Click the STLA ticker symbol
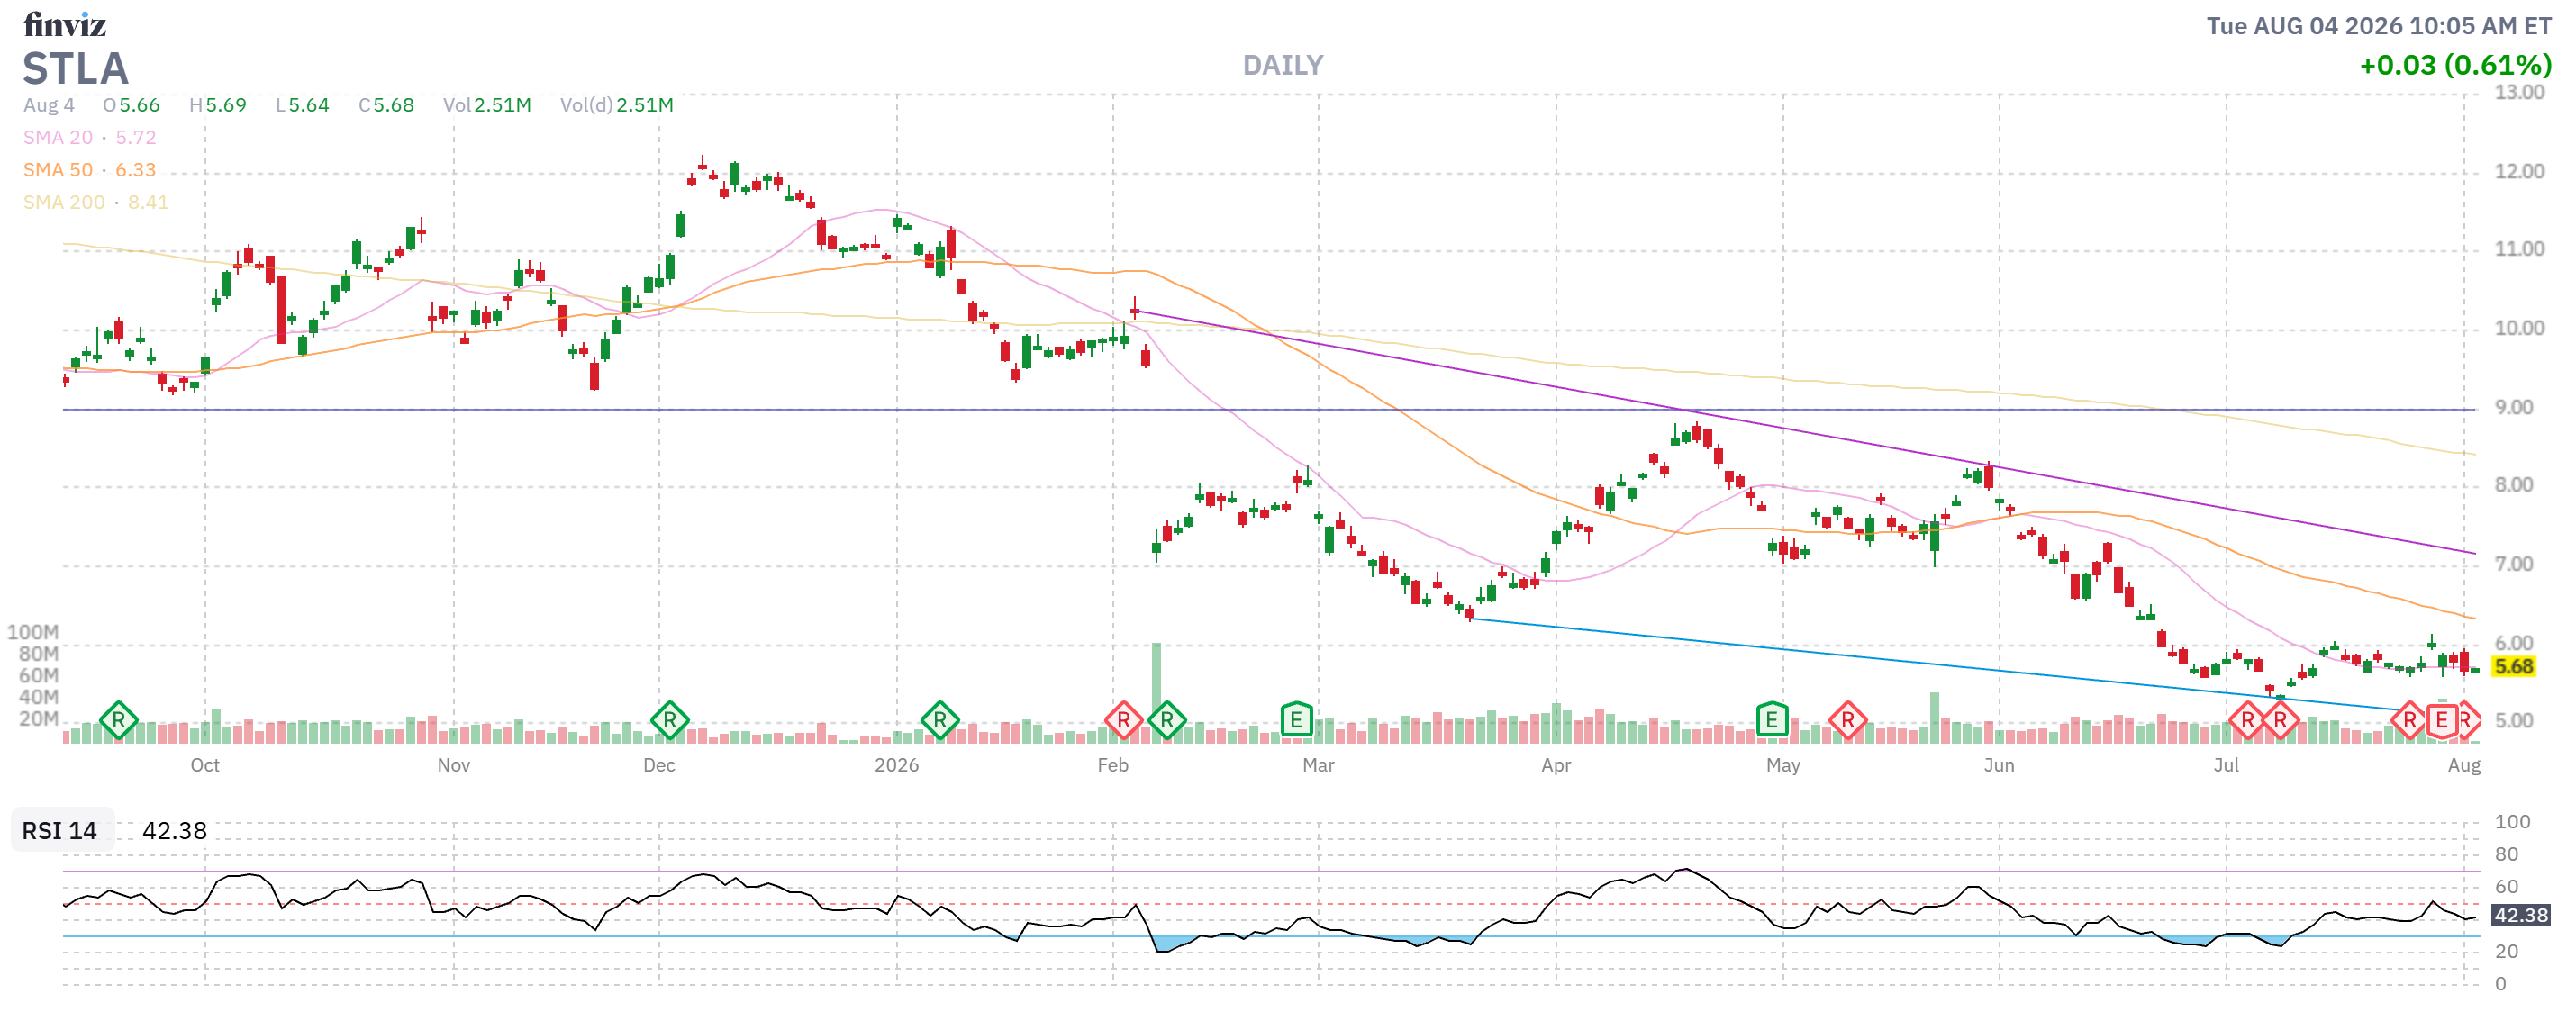This screenshot has width=2576, height=1012. 76,68
